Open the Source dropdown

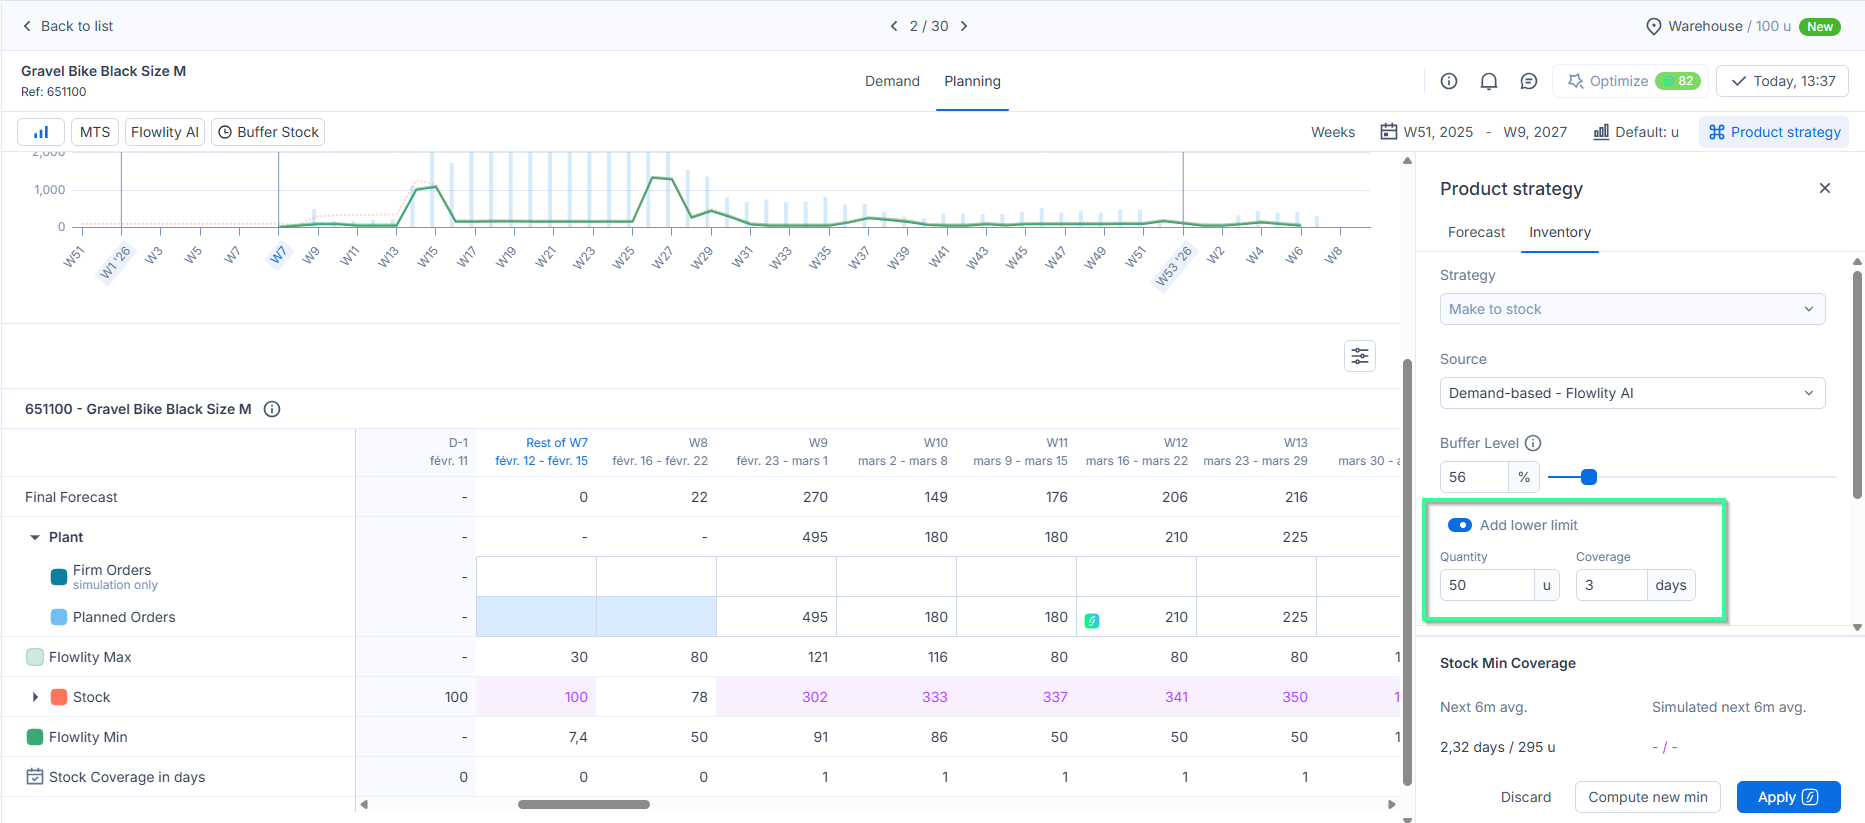pos(1631,393)
